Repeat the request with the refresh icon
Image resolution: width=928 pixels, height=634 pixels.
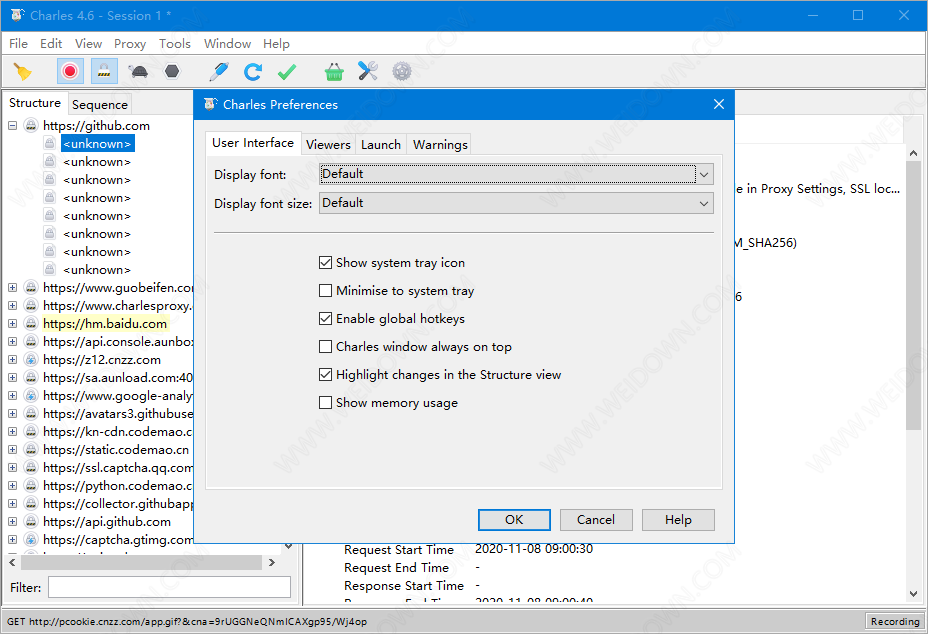[x=253, y=72]
